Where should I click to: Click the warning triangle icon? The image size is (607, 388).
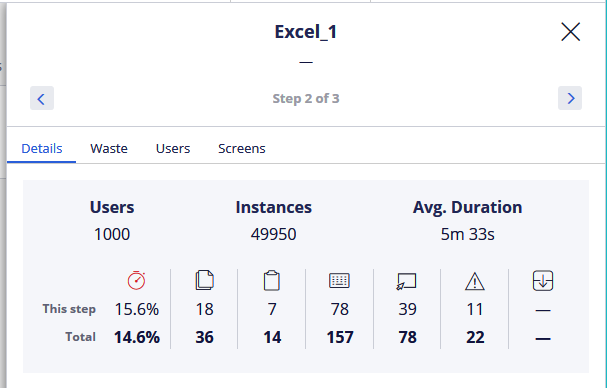click(475, 281)
